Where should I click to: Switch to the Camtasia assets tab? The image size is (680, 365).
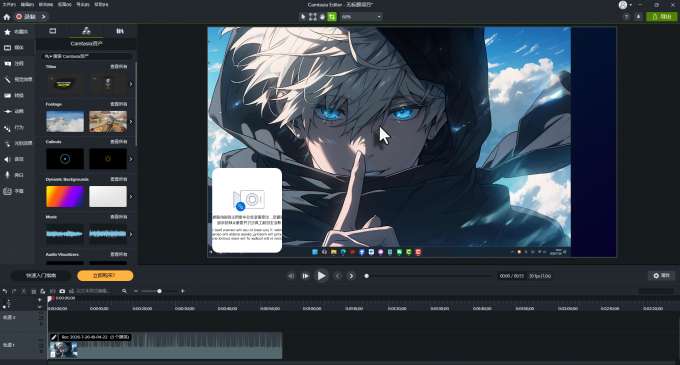(x=86, y=31)
